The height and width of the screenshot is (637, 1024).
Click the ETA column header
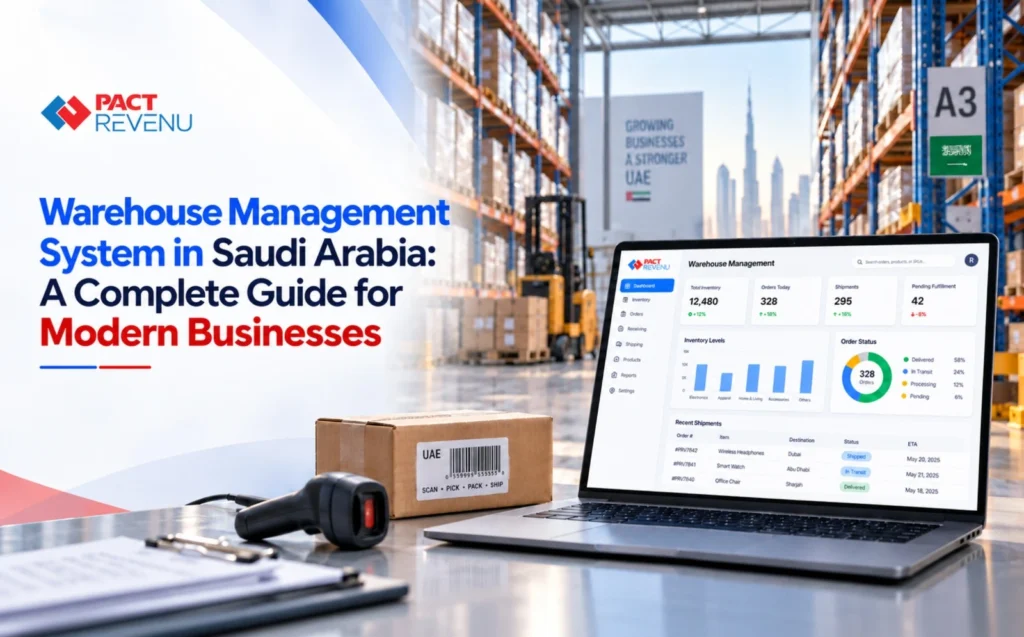click(x=912, y=444)
